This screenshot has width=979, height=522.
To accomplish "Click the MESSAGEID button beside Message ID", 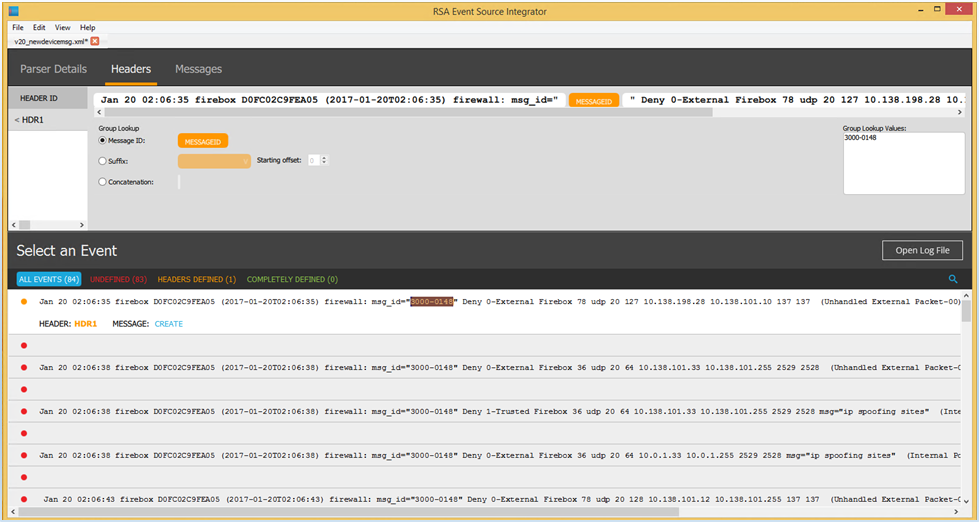I will coord(203,142).
